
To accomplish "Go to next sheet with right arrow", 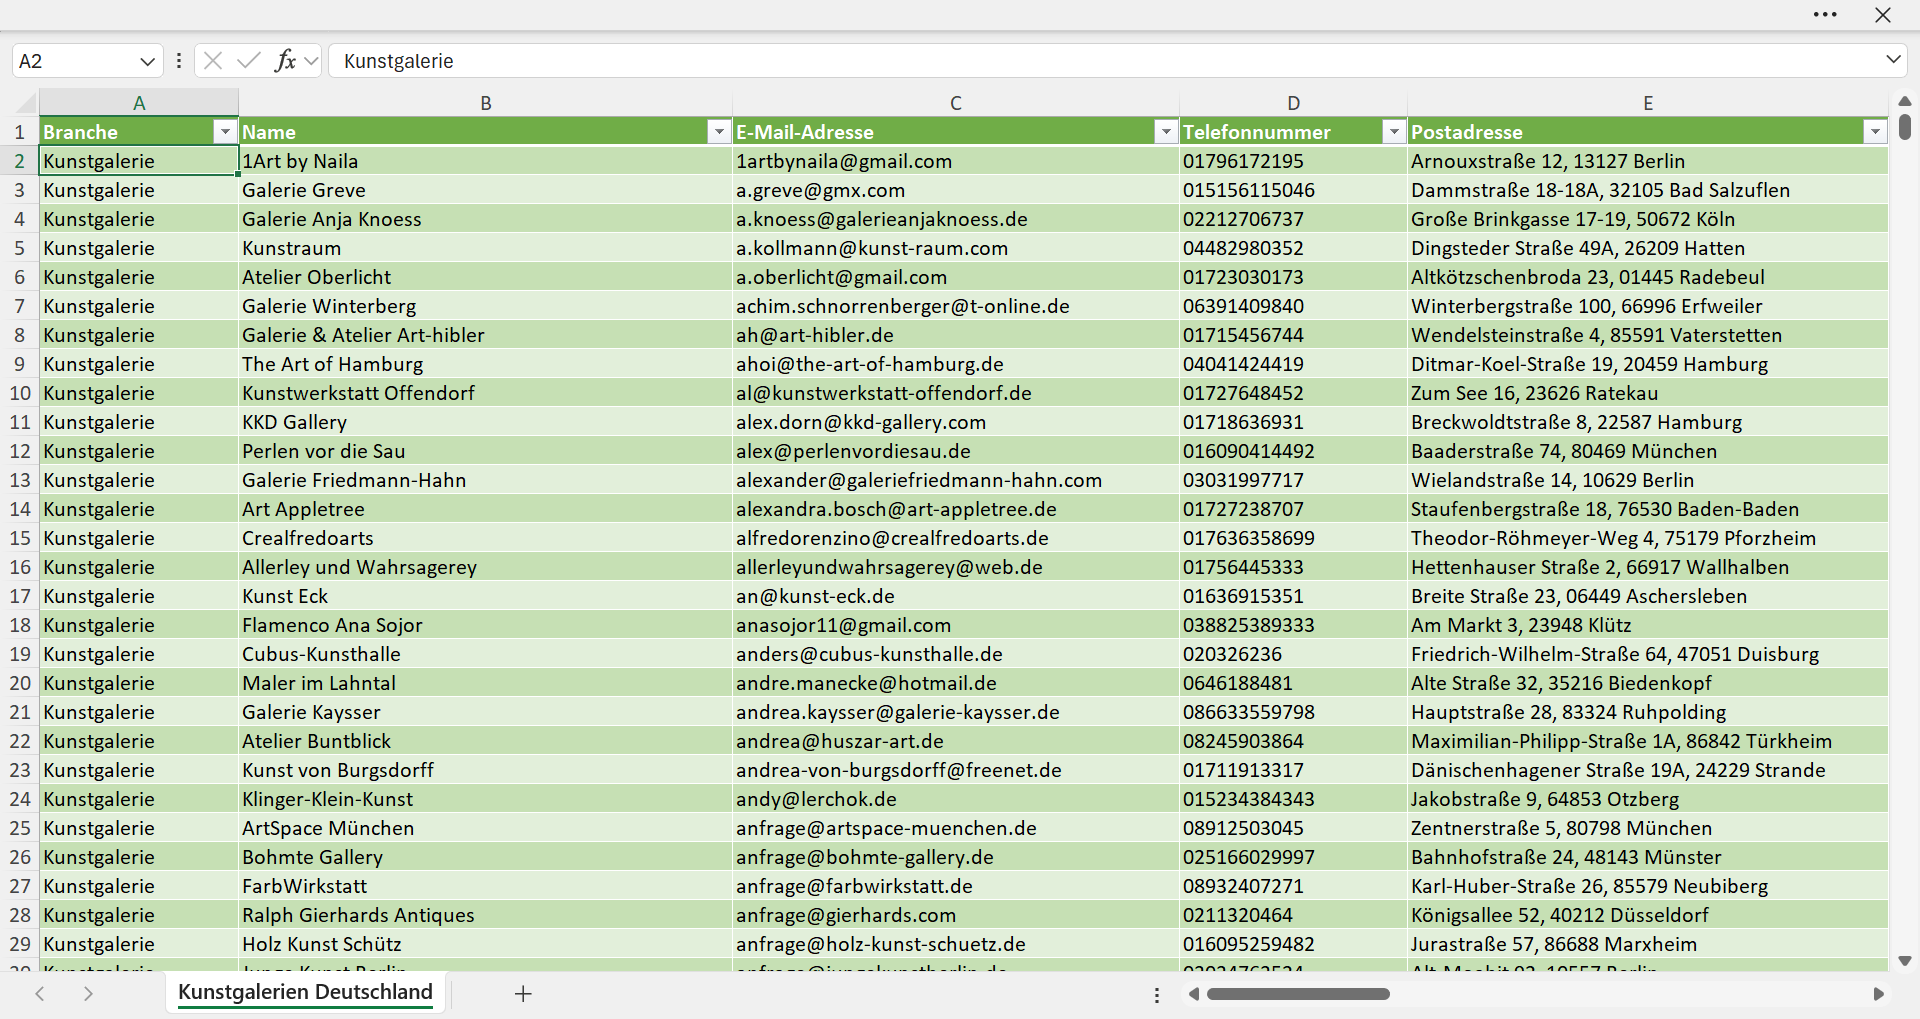I will click(88, 993).
